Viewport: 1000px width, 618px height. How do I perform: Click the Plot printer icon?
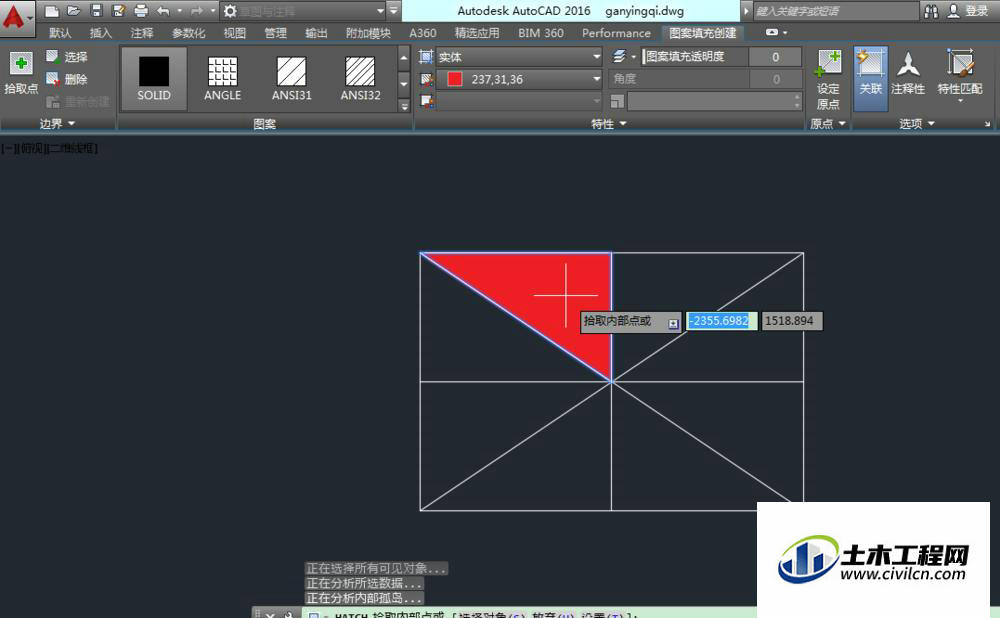(x=141, y=11)
